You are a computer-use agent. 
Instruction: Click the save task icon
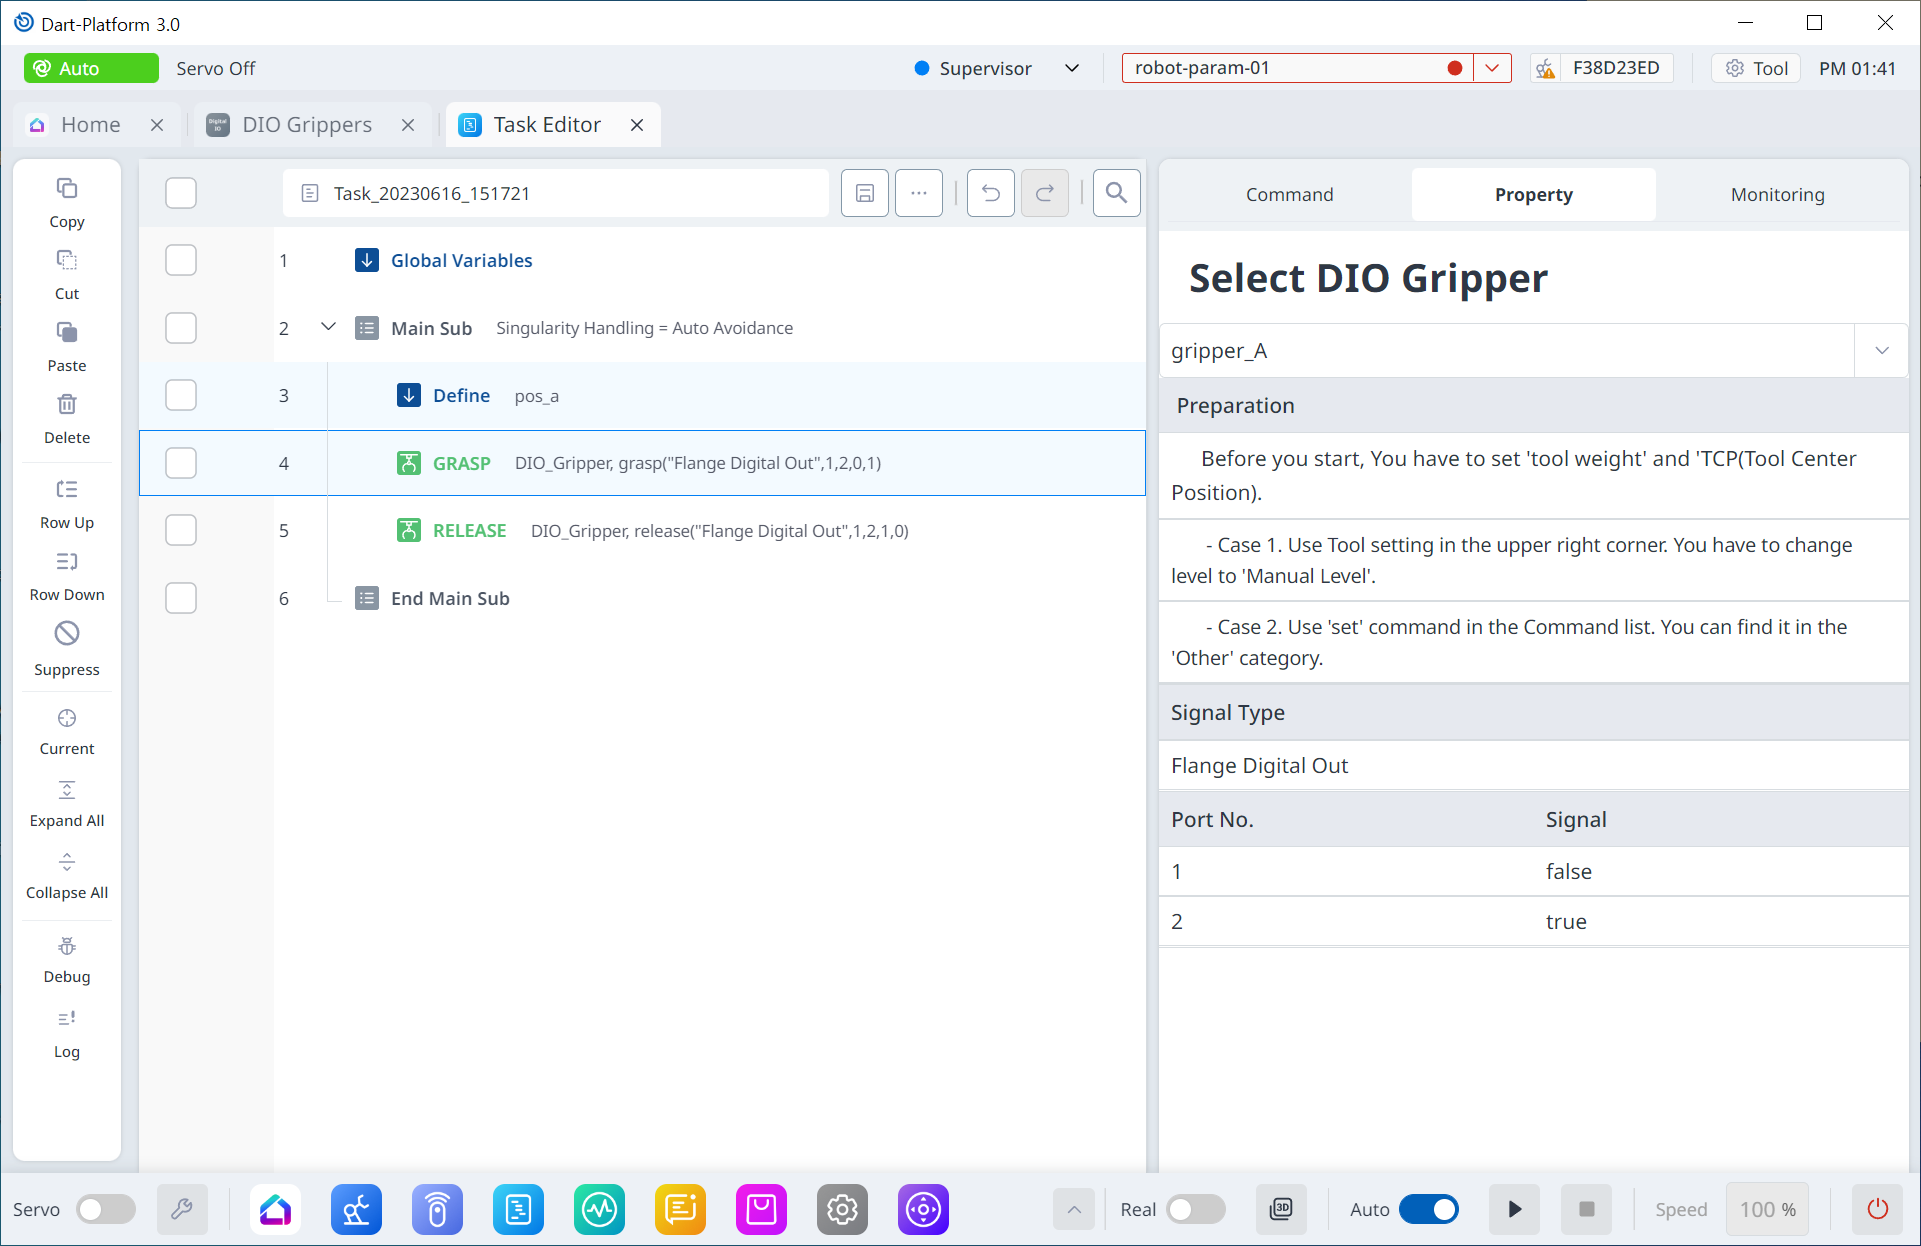tap(864, 193)
